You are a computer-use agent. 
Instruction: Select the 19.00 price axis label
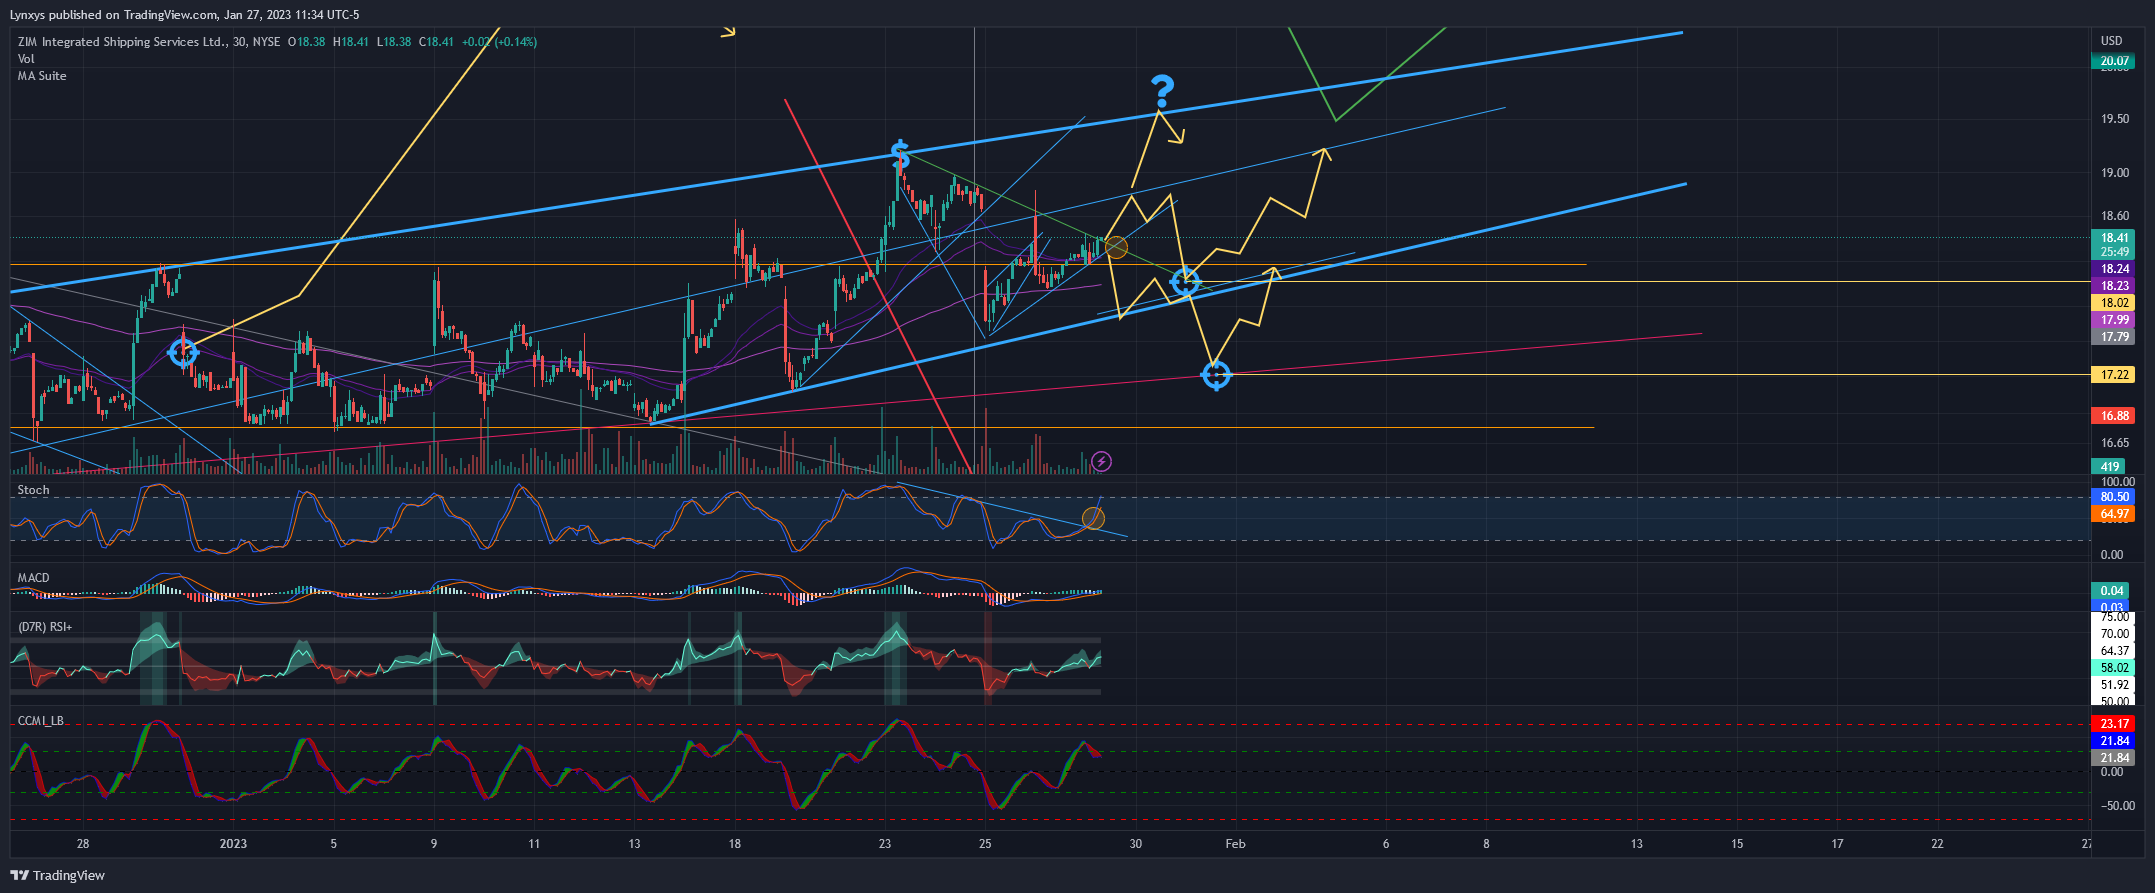tap(2114, 173)
